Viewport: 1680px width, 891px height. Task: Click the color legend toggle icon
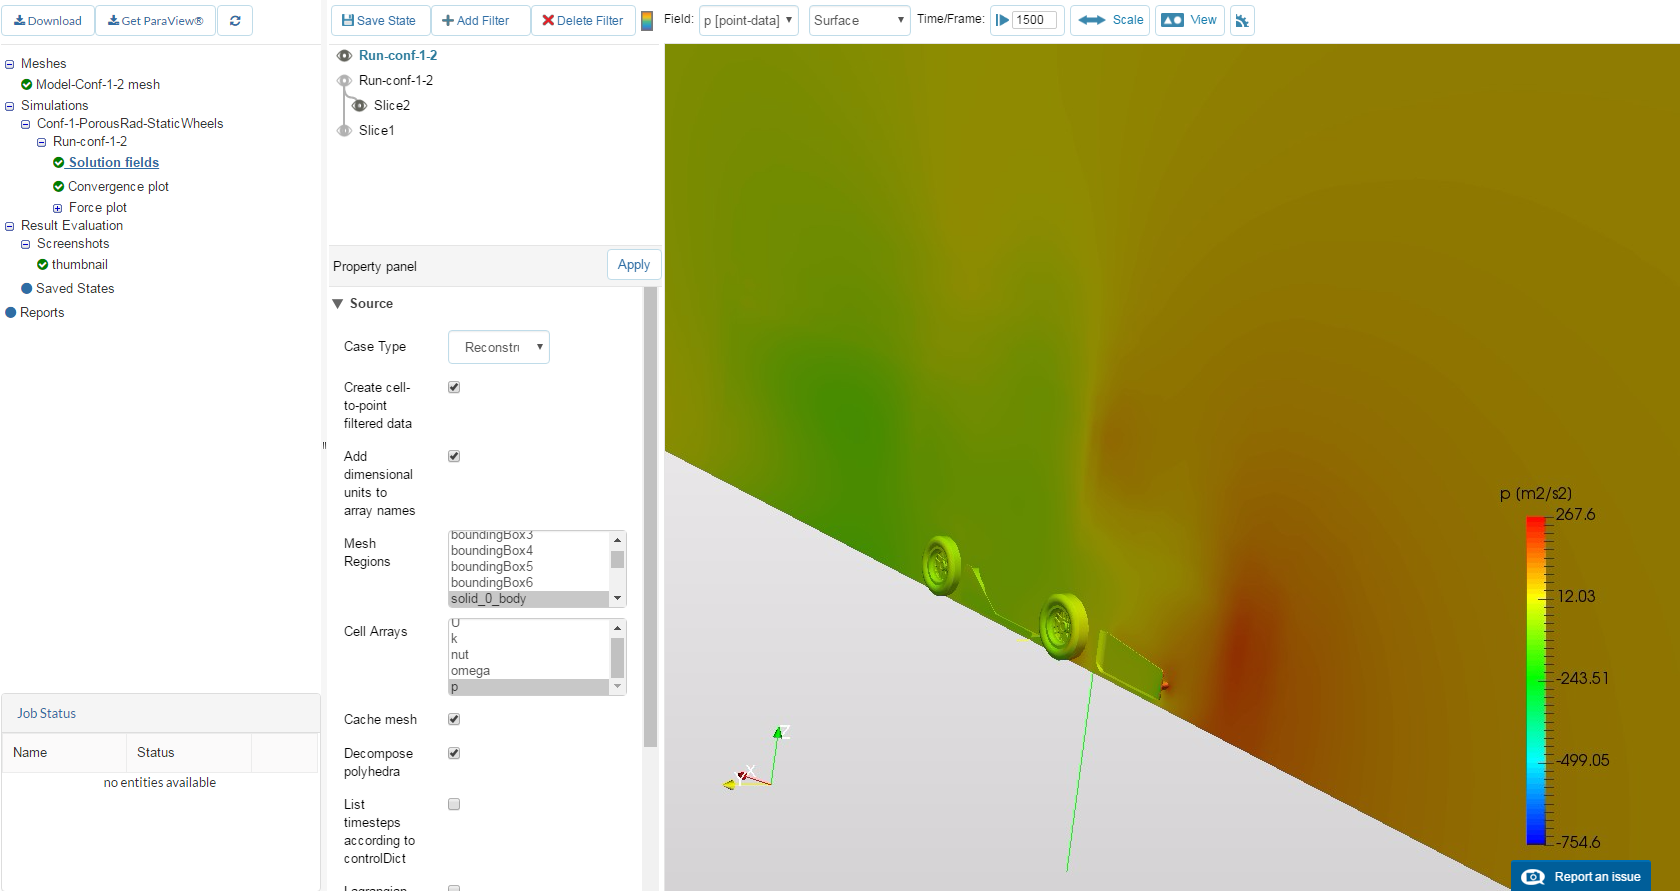click(x=647, y=21)
